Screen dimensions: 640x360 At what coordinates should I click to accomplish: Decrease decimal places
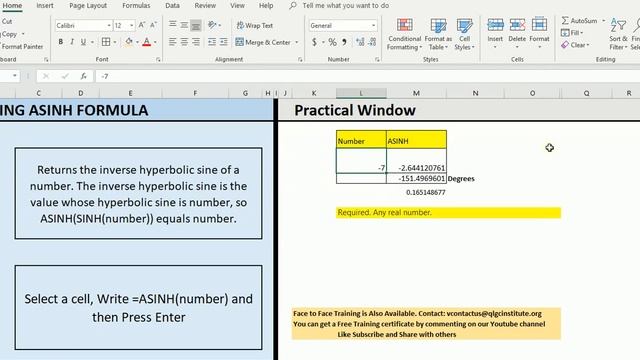pyautogui.click(x=372, y=42)
